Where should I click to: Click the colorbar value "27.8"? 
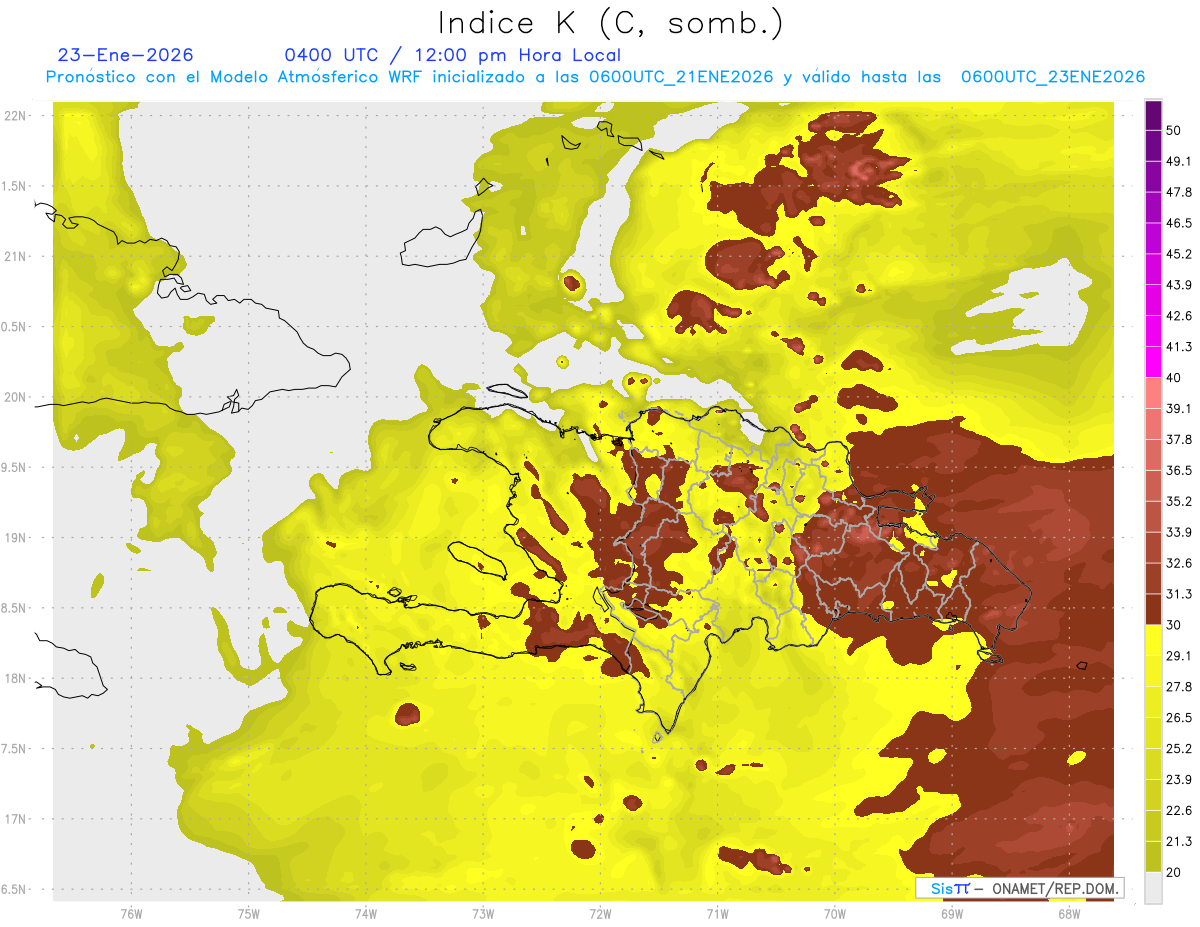tap(1179, 686)
